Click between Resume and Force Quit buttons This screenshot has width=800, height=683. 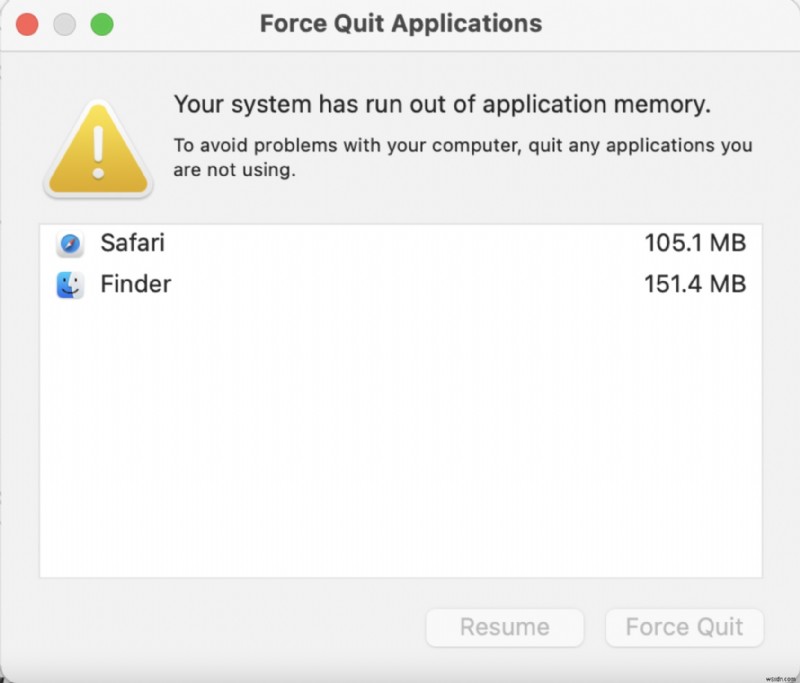[595, 627]
